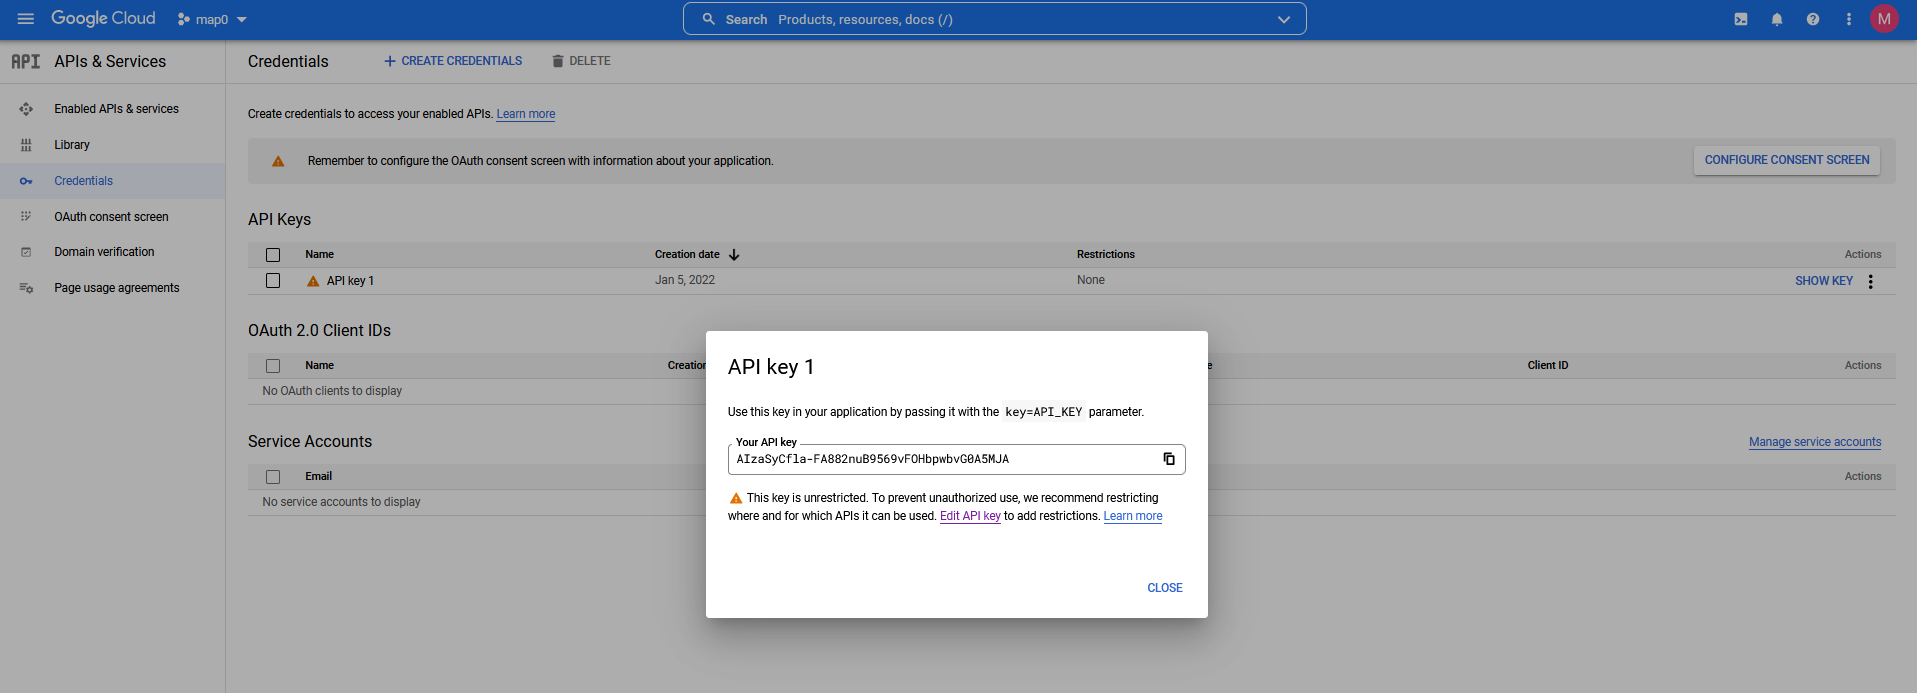Click the Google Cloud logo
Image resolution: width=1917 pixels, height=693 pixels.
pos(103,19)
